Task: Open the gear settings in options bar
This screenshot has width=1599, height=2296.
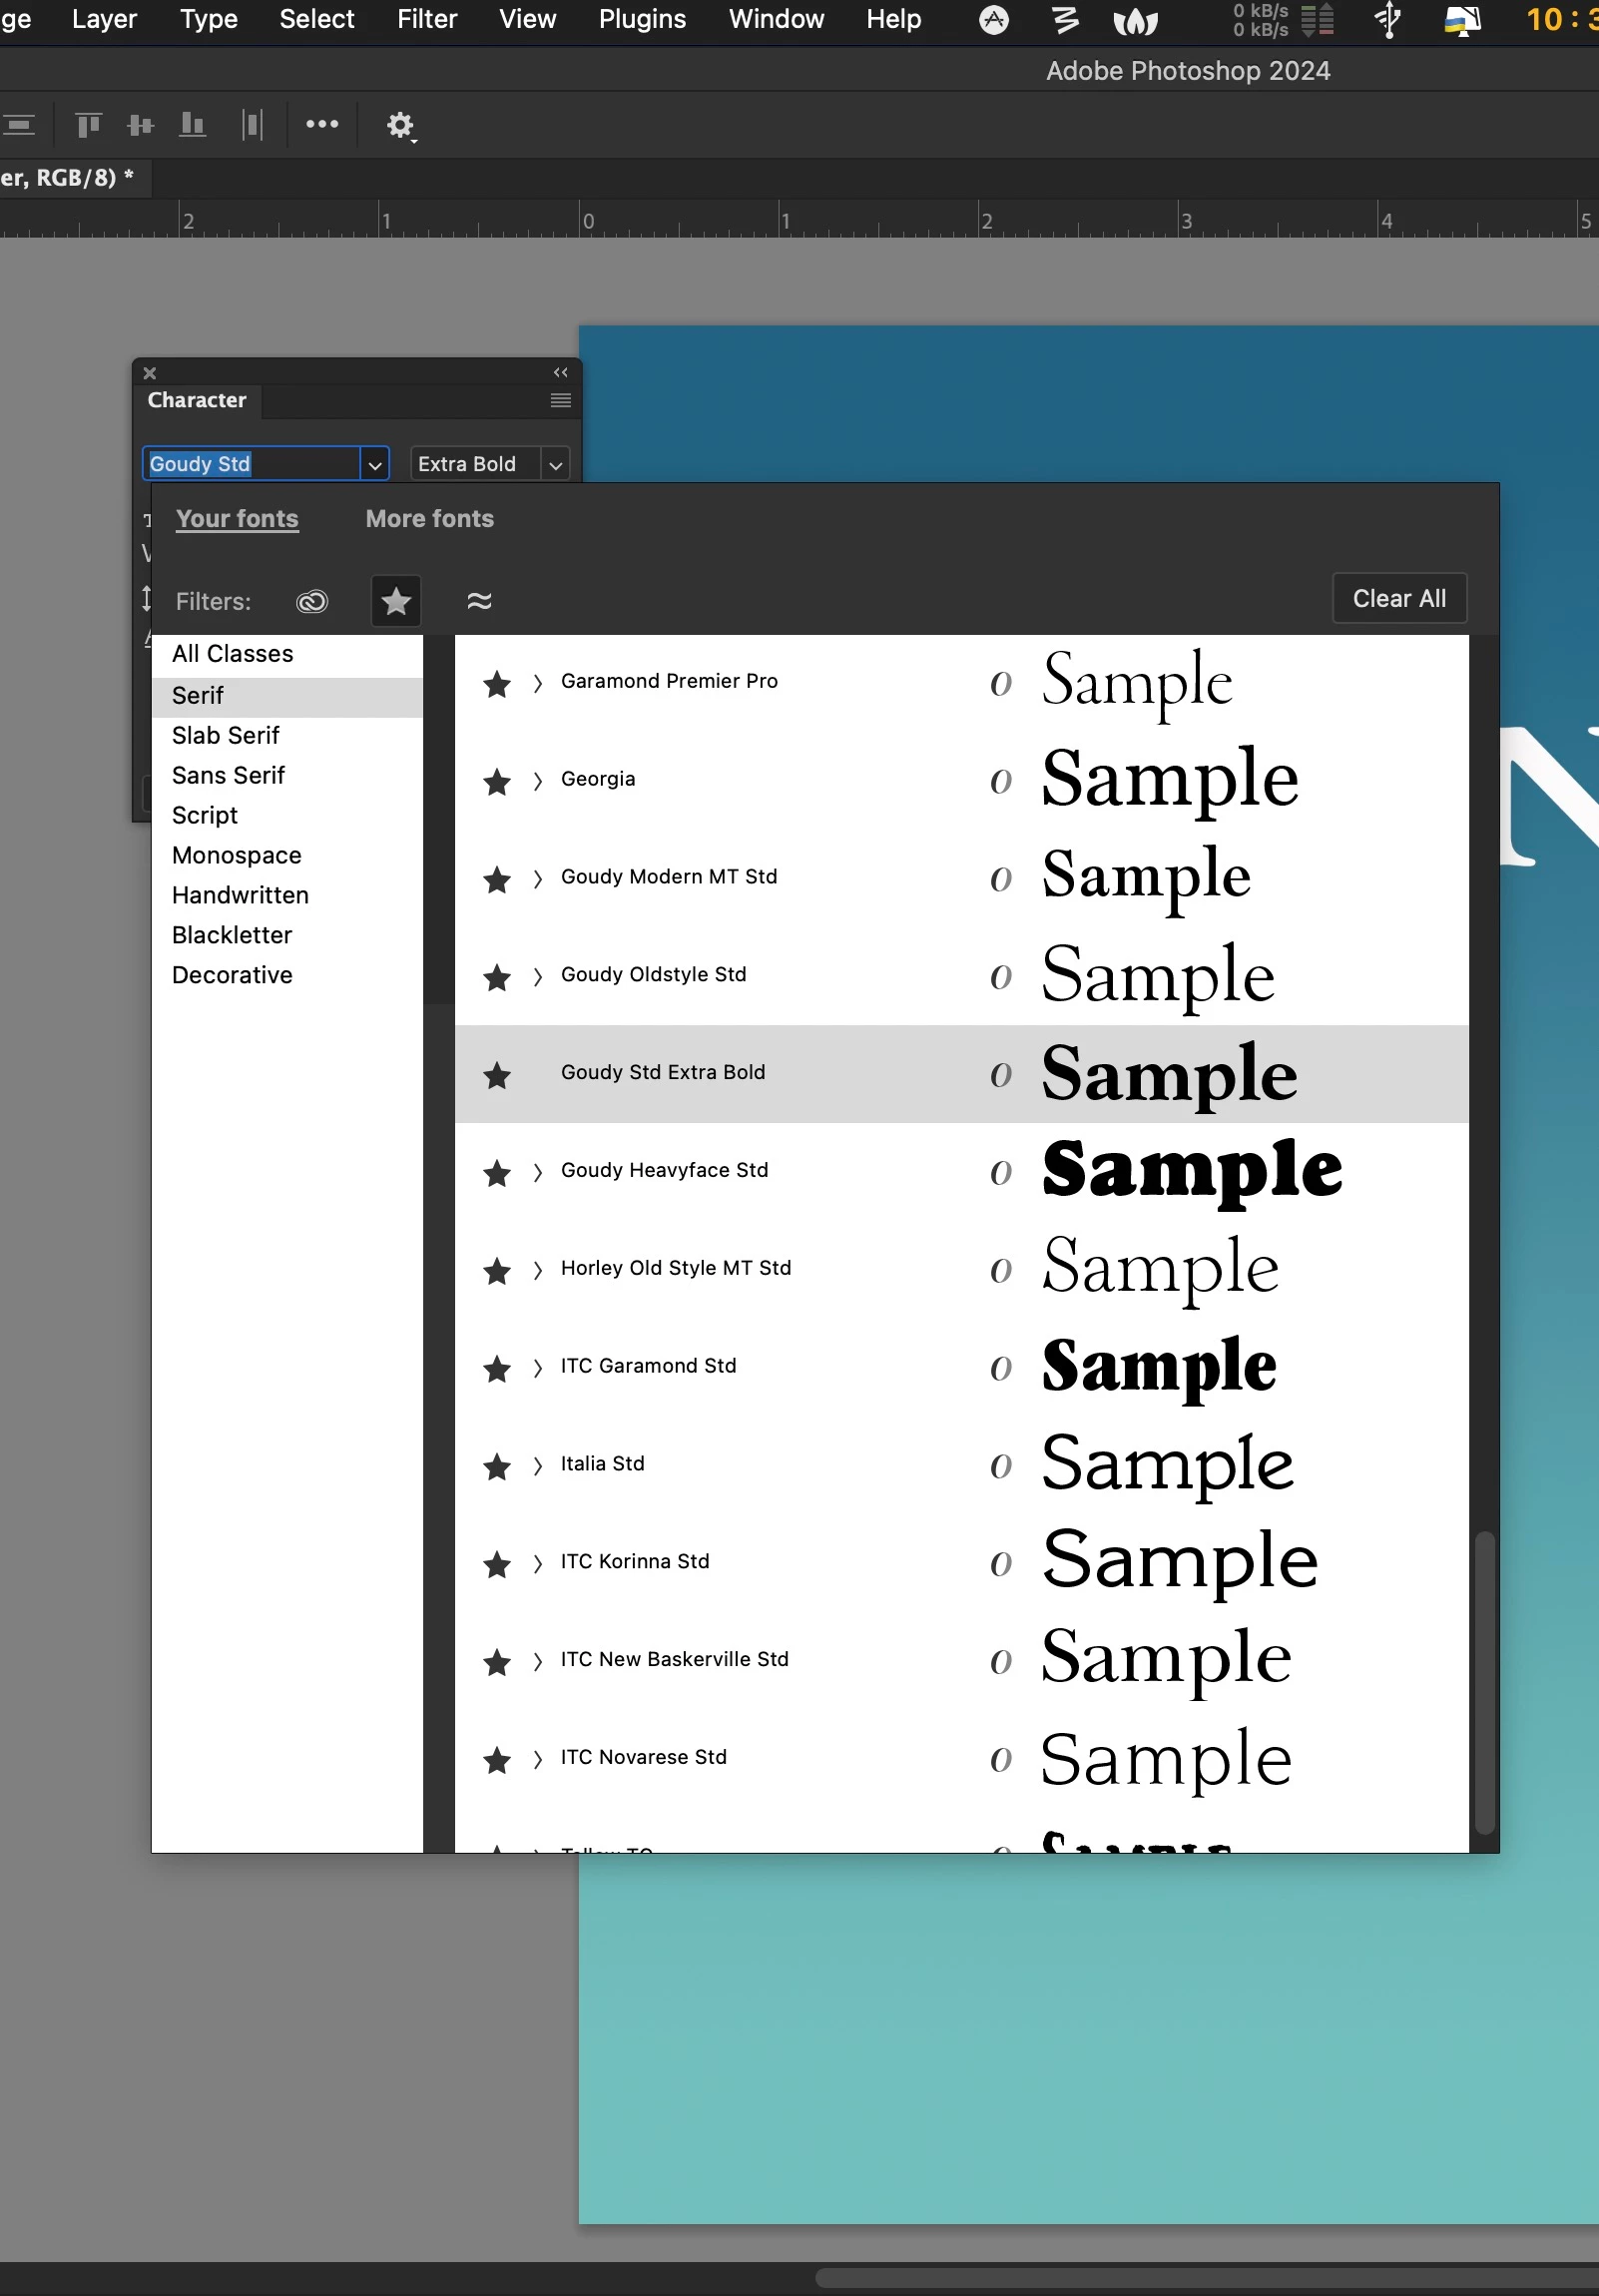Action: [x=401, y=126]
